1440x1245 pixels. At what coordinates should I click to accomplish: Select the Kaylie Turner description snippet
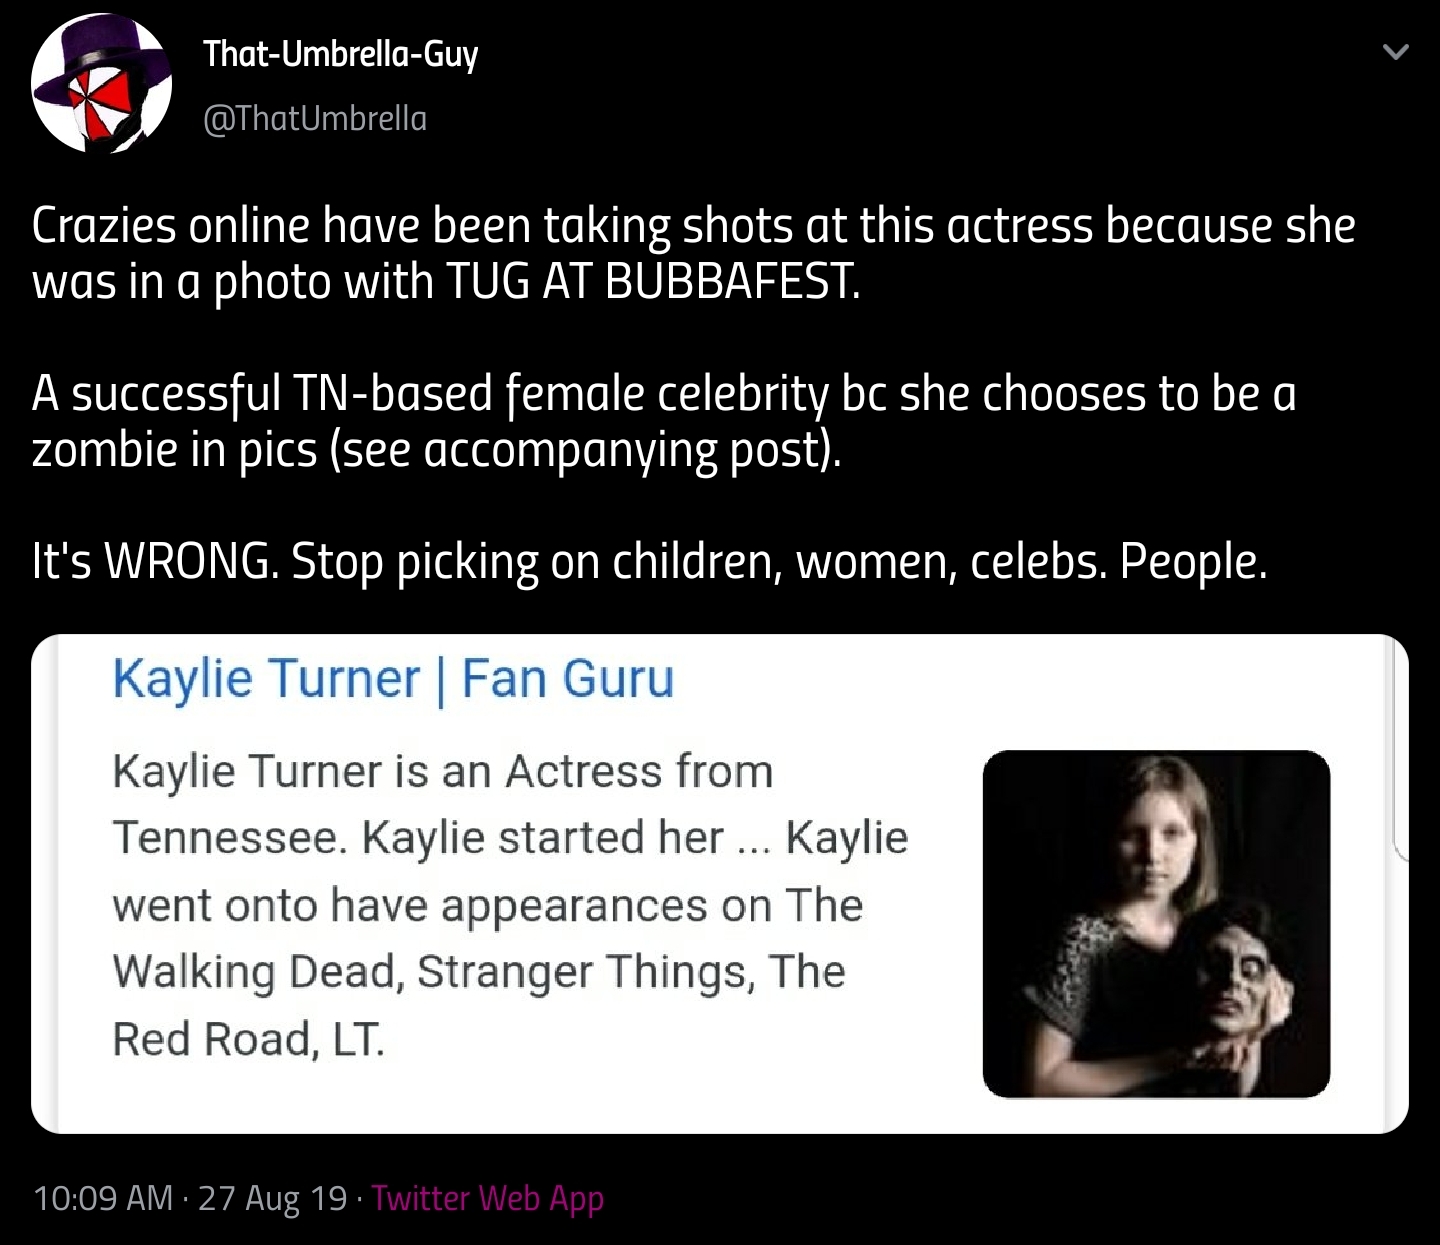510,905
